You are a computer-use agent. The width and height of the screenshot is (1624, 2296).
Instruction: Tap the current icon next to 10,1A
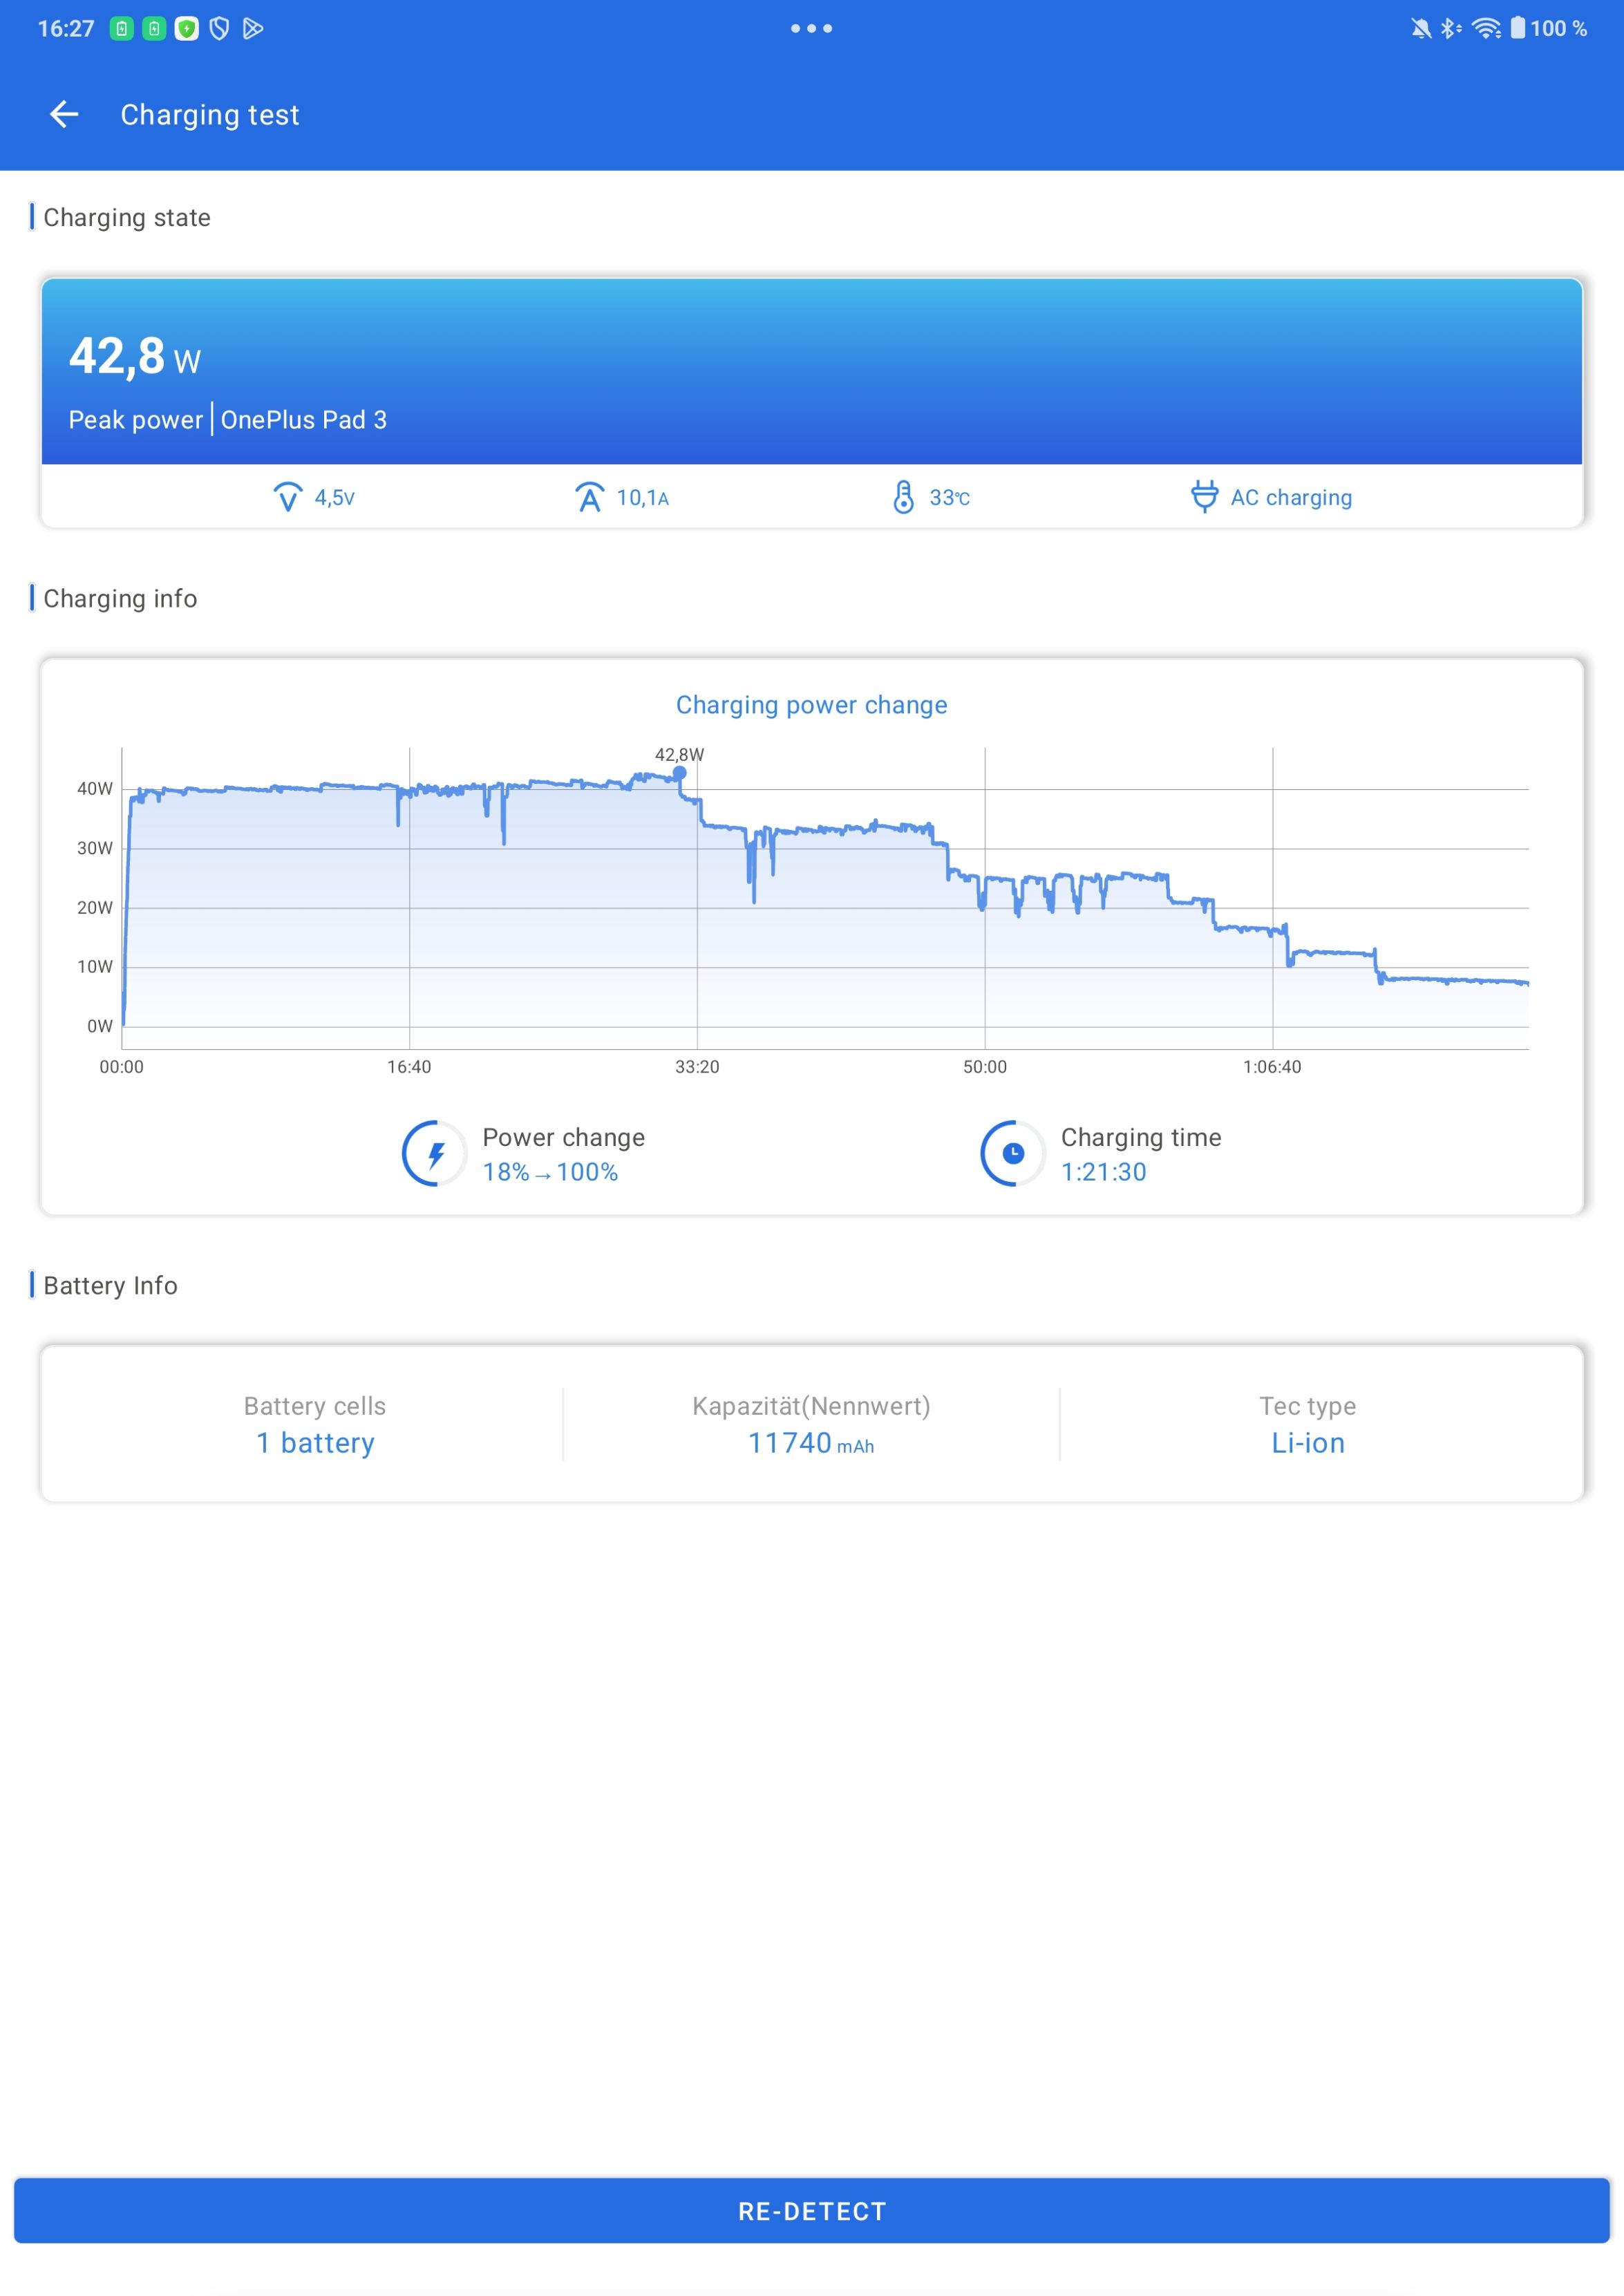click(x=590, y=497)
